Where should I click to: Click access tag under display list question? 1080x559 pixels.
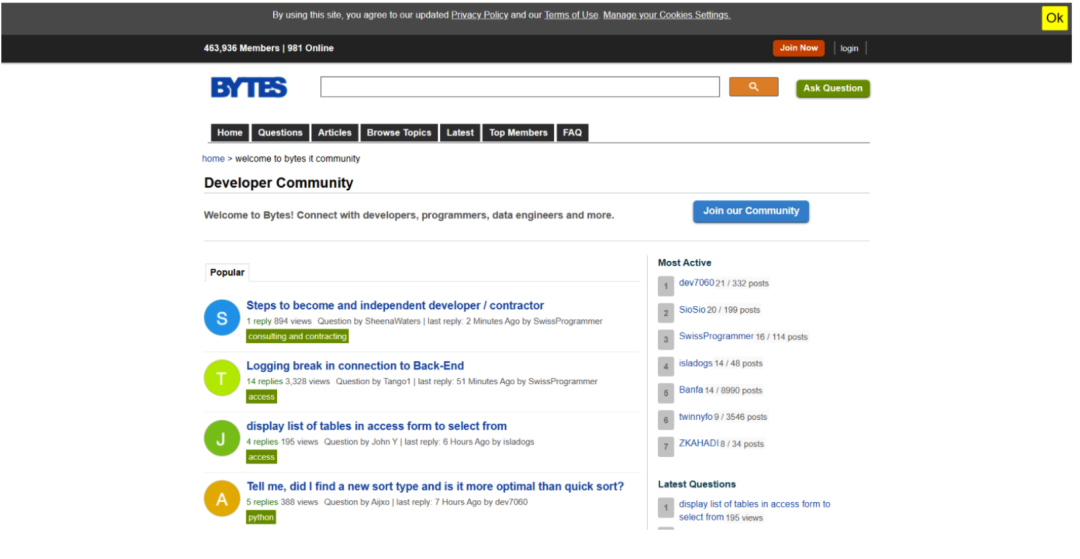[x=262, y=456]
